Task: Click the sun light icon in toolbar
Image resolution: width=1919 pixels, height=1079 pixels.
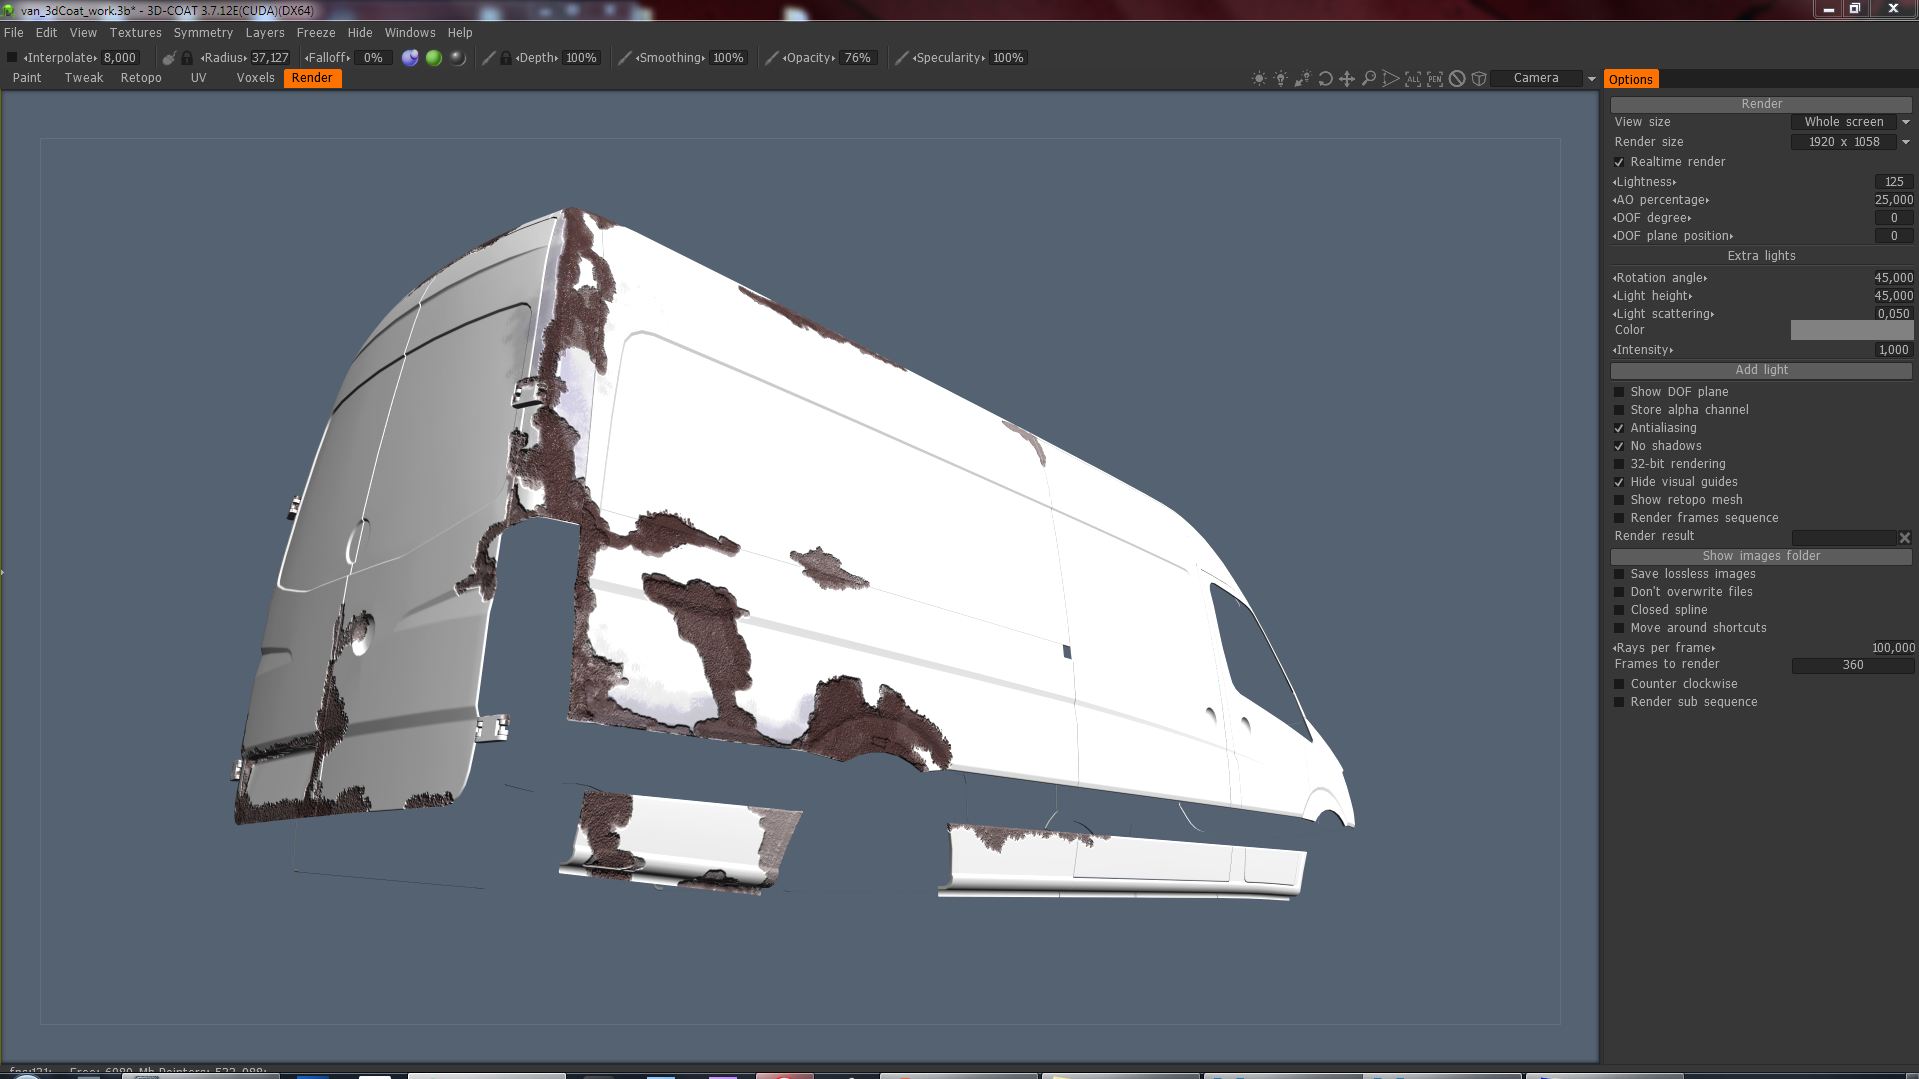Action: coord(1259,78)
